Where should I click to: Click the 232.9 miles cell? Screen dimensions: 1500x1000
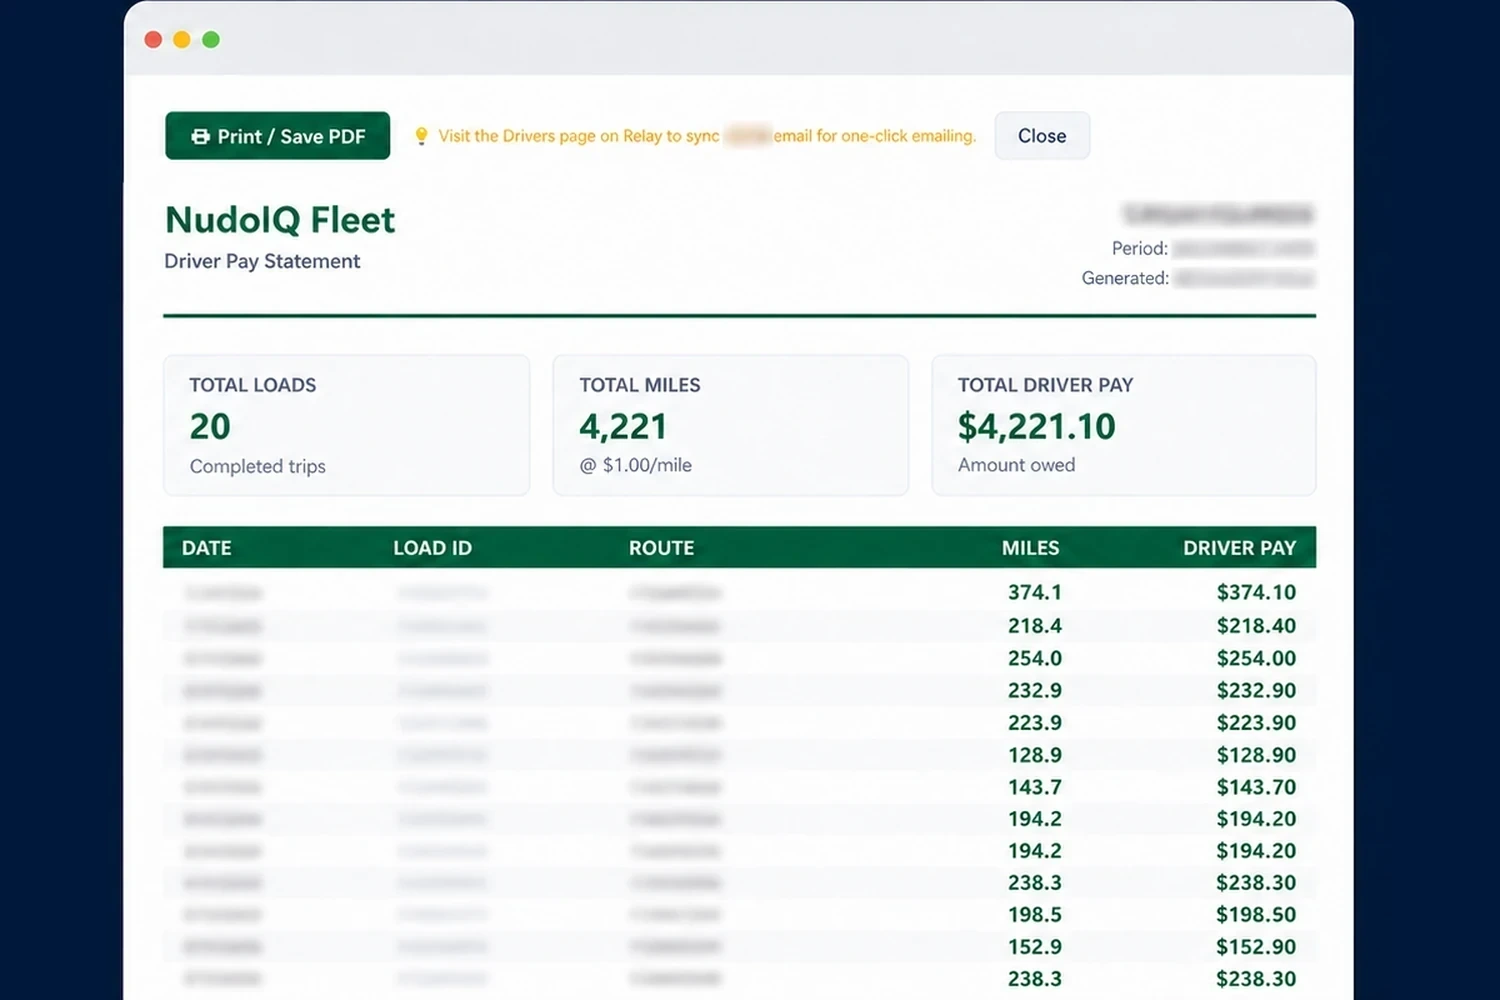(1035, 690)
